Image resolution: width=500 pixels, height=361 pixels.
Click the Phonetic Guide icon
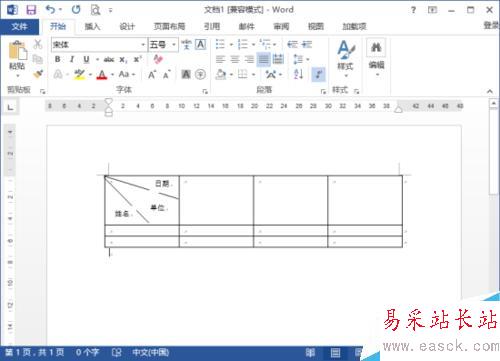[186, 44]
